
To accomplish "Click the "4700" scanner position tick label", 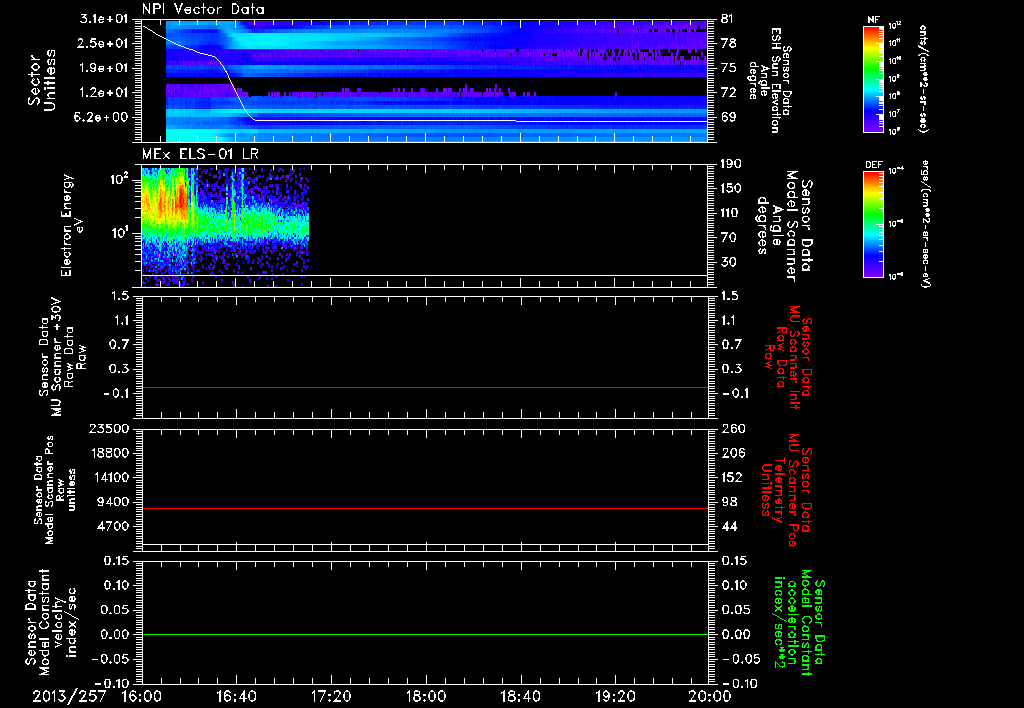I will [113, 526].
